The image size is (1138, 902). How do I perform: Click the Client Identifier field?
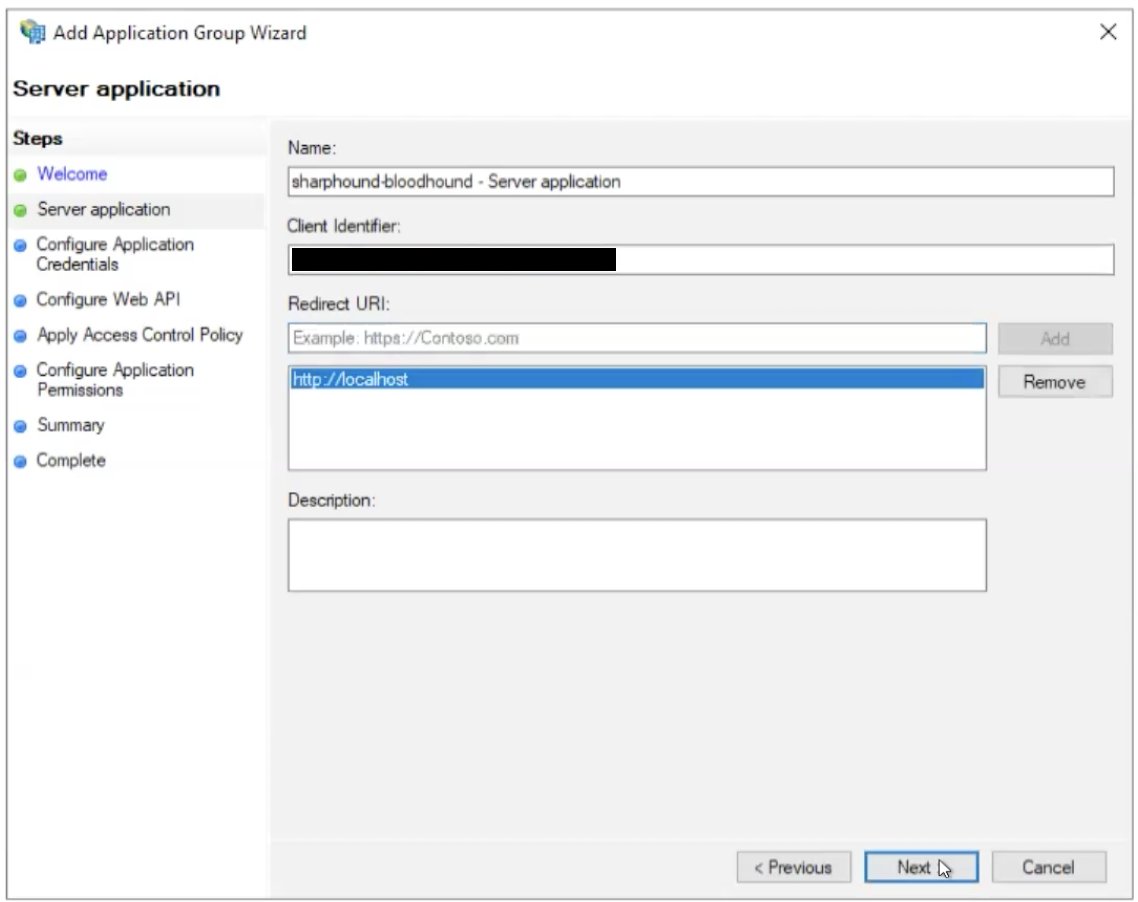click(700, 259)
